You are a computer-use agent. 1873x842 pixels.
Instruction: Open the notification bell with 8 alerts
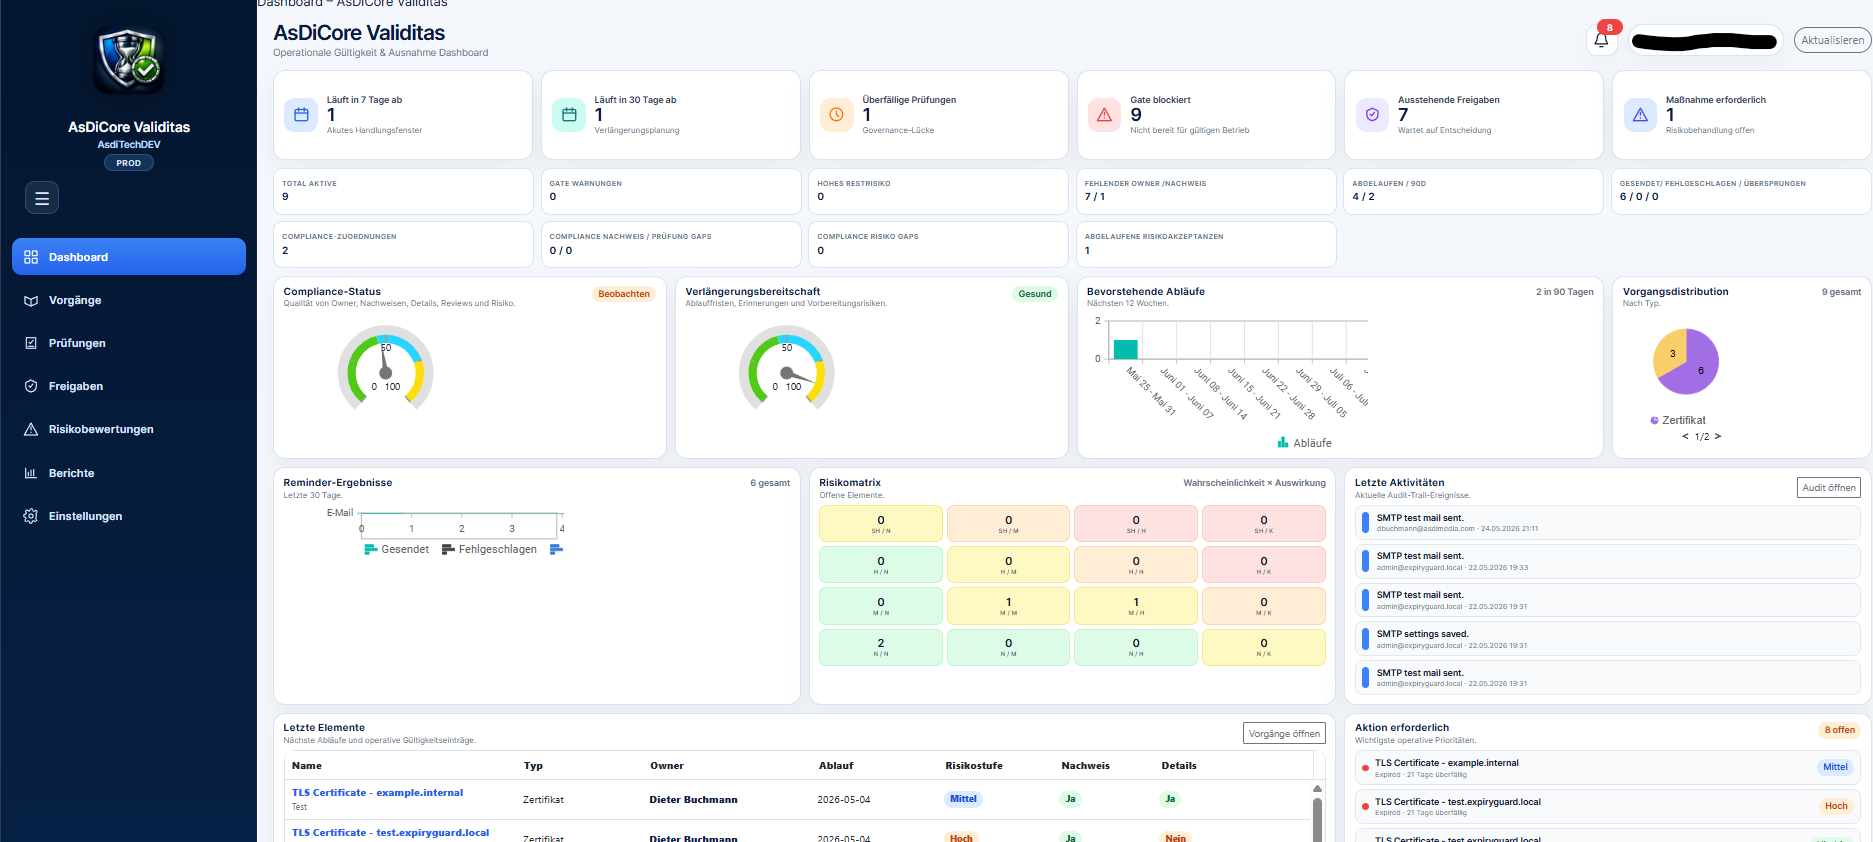(1601, 40)
